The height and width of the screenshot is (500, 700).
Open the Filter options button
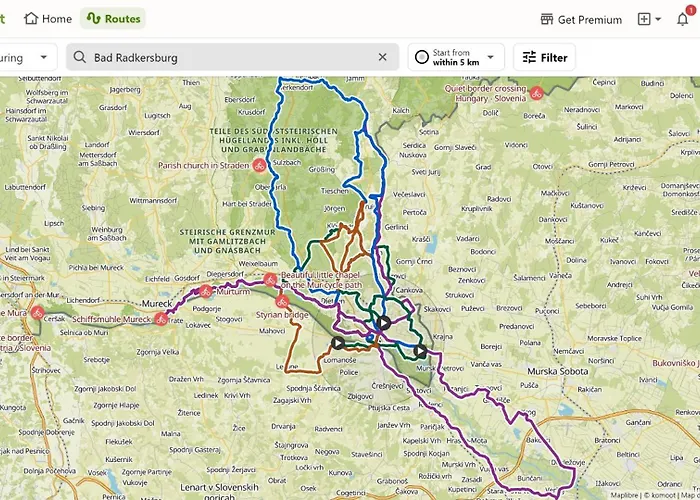[545, 57]
